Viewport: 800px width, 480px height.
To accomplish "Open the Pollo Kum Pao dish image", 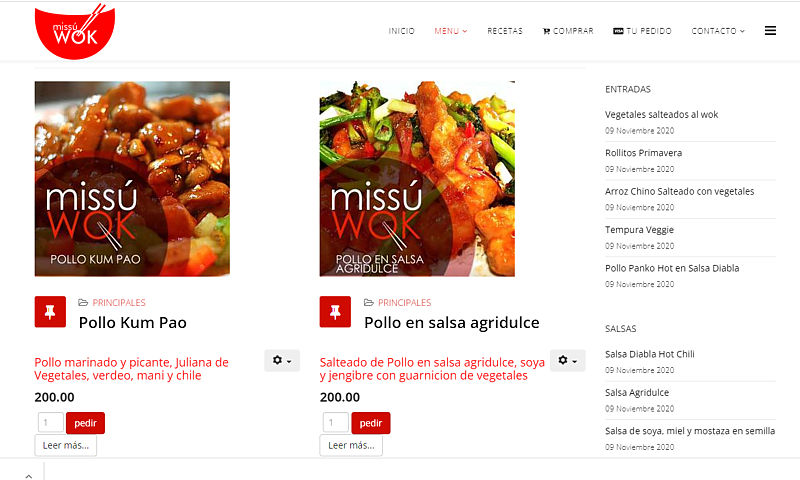I will pos(132,179).
